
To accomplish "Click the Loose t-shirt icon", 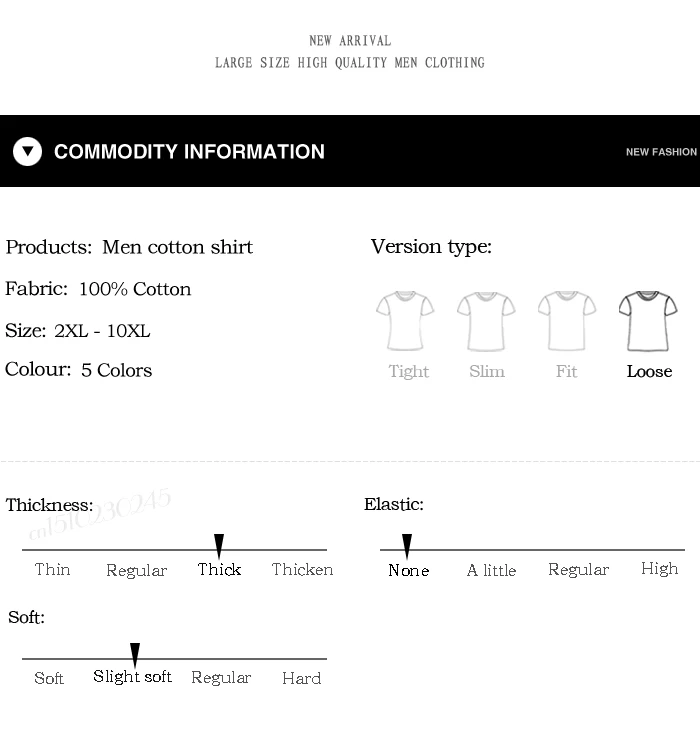I will click(x=648, y=321).
